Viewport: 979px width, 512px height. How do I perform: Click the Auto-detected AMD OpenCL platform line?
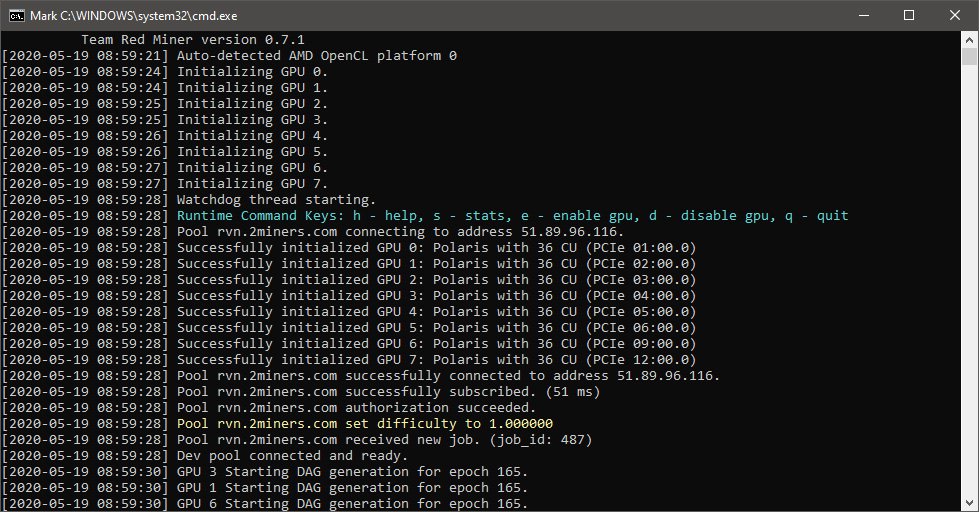pos(229,56)
